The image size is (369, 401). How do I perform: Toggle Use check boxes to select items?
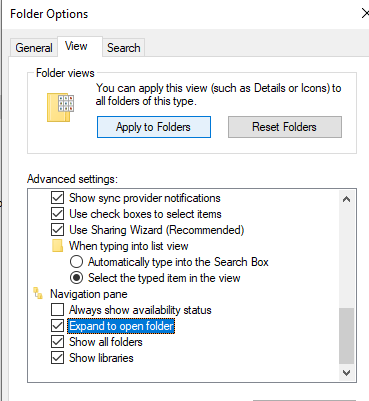coord(58,214)
